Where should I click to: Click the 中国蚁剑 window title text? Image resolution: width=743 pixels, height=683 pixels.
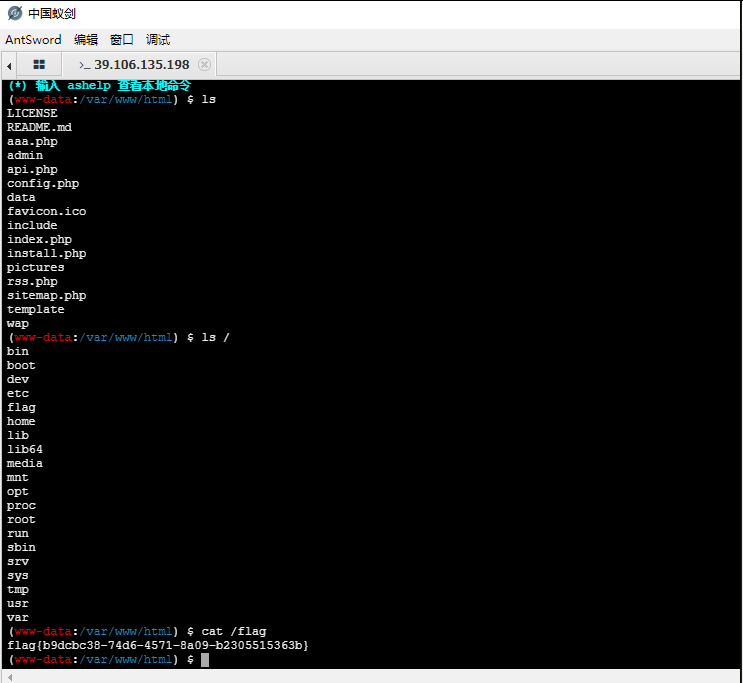(x=51, y=14)
